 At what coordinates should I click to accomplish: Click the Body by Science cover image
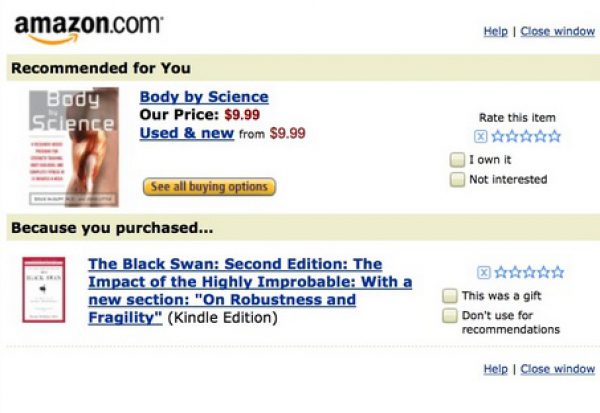pos(73,147)
